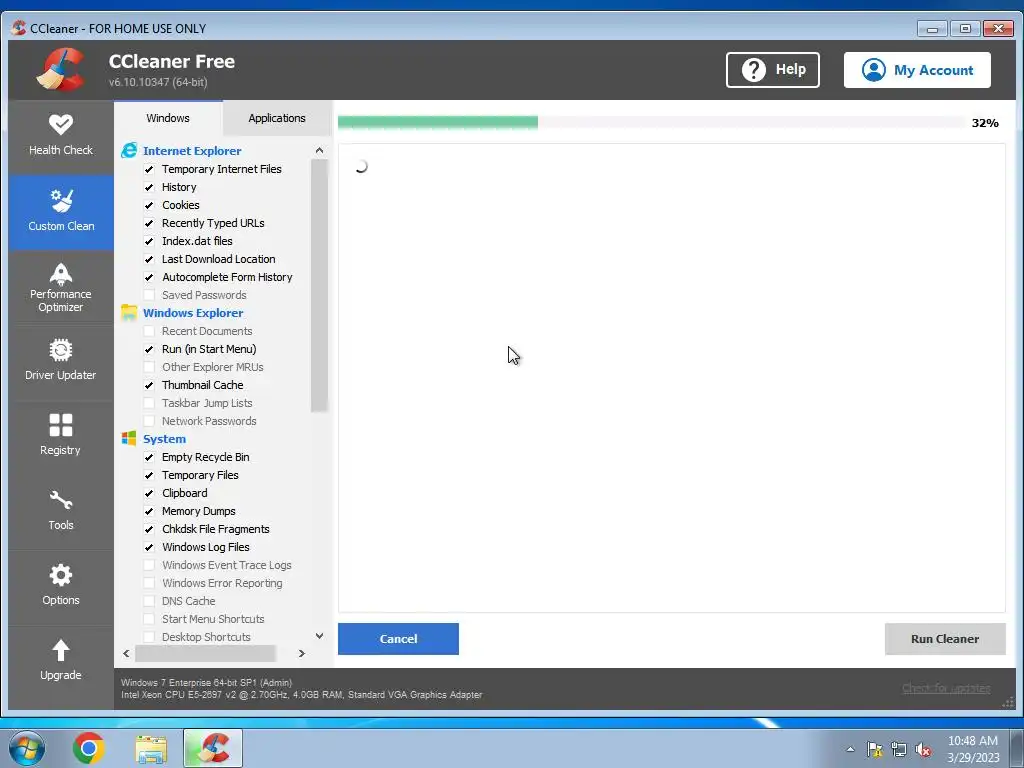1024x768 pixels.
Task: Uncheck Empty Recycle Bin
Action: coord(149,457)
